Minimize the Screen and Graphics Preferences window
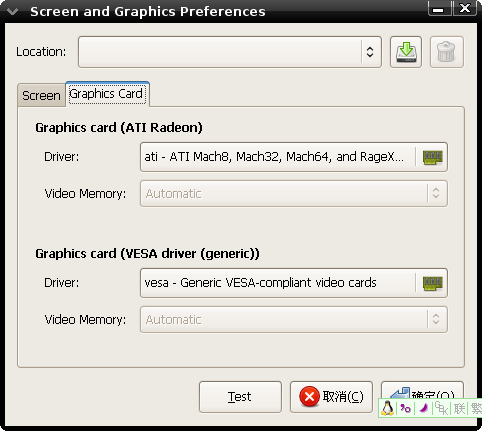This screenshot has height=431, width=482. point(439,8)
